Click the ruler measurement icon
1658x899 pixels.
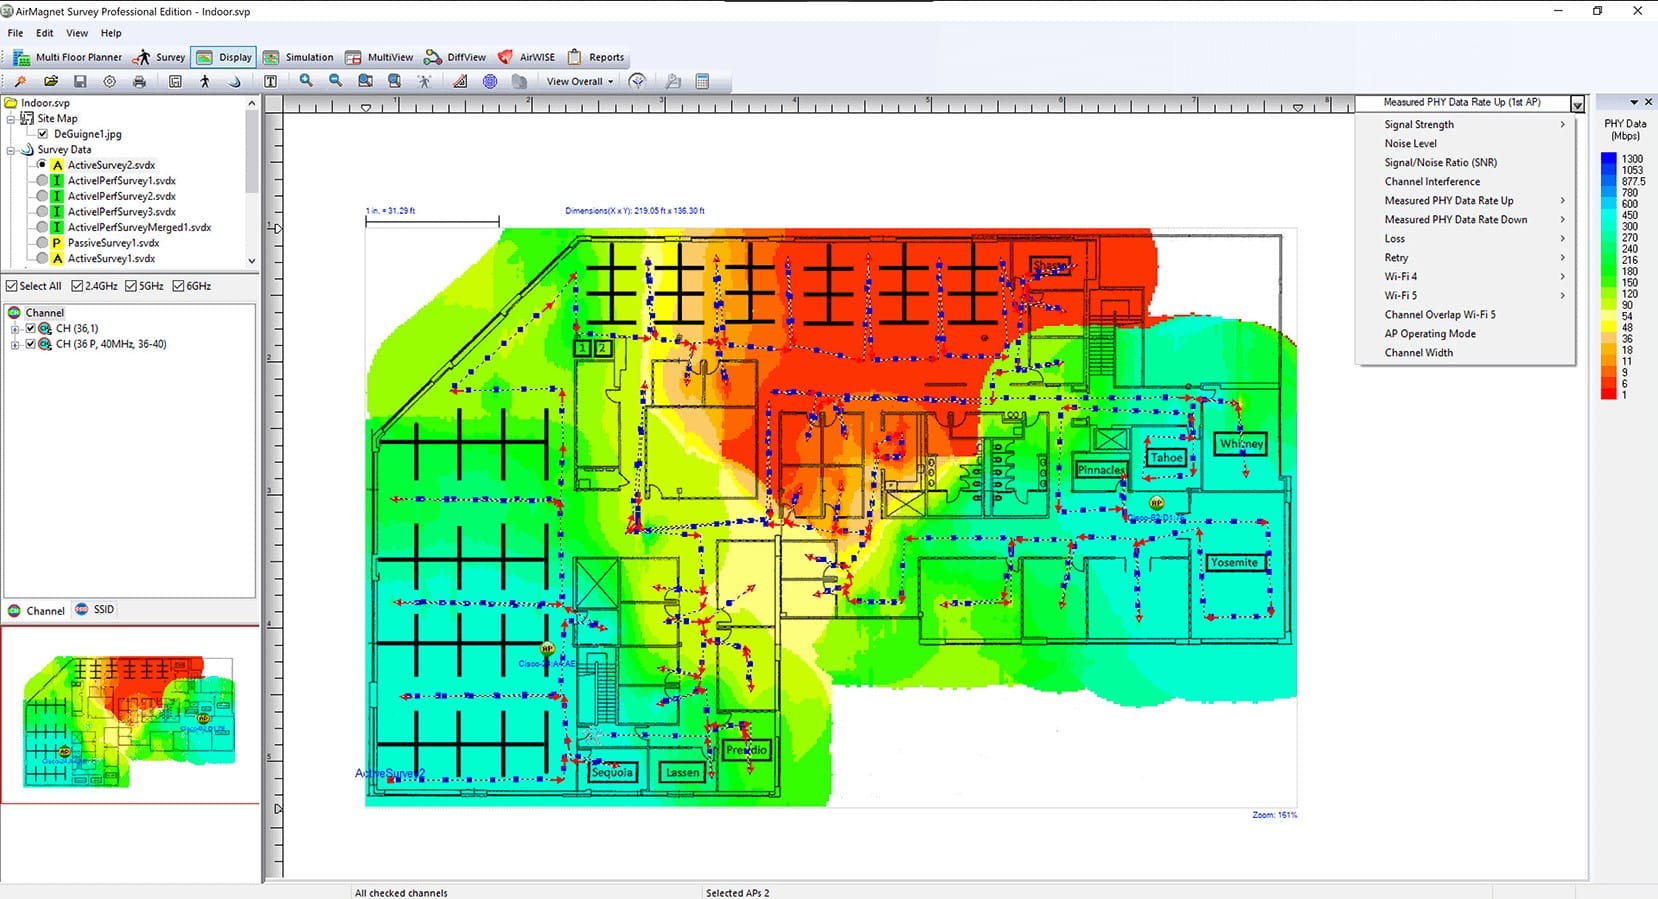click(x=460, y=82)
